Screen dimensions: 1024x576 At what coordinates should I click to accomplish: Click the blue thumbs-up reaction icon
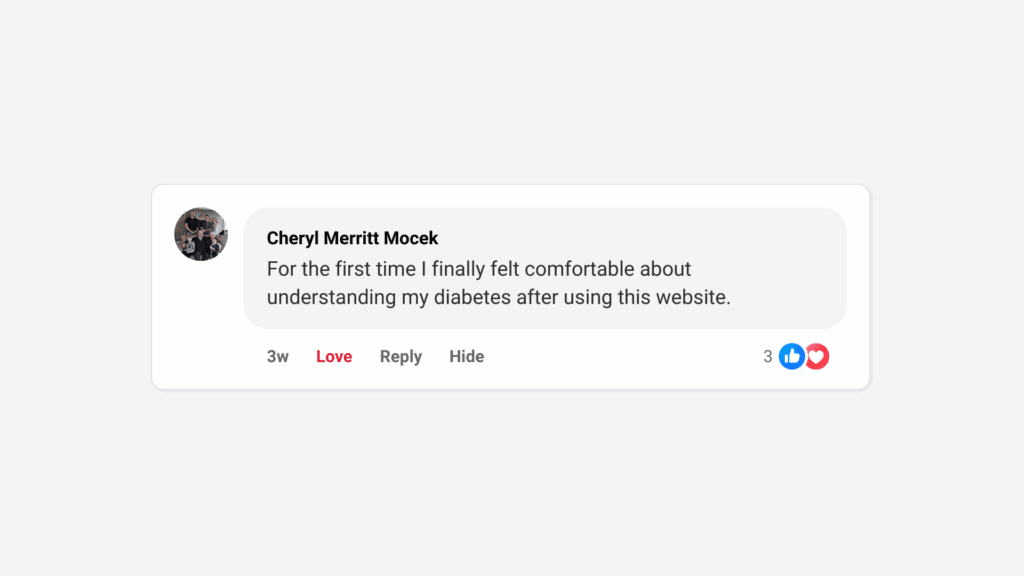pyautogui.click(x=792, y=356)
